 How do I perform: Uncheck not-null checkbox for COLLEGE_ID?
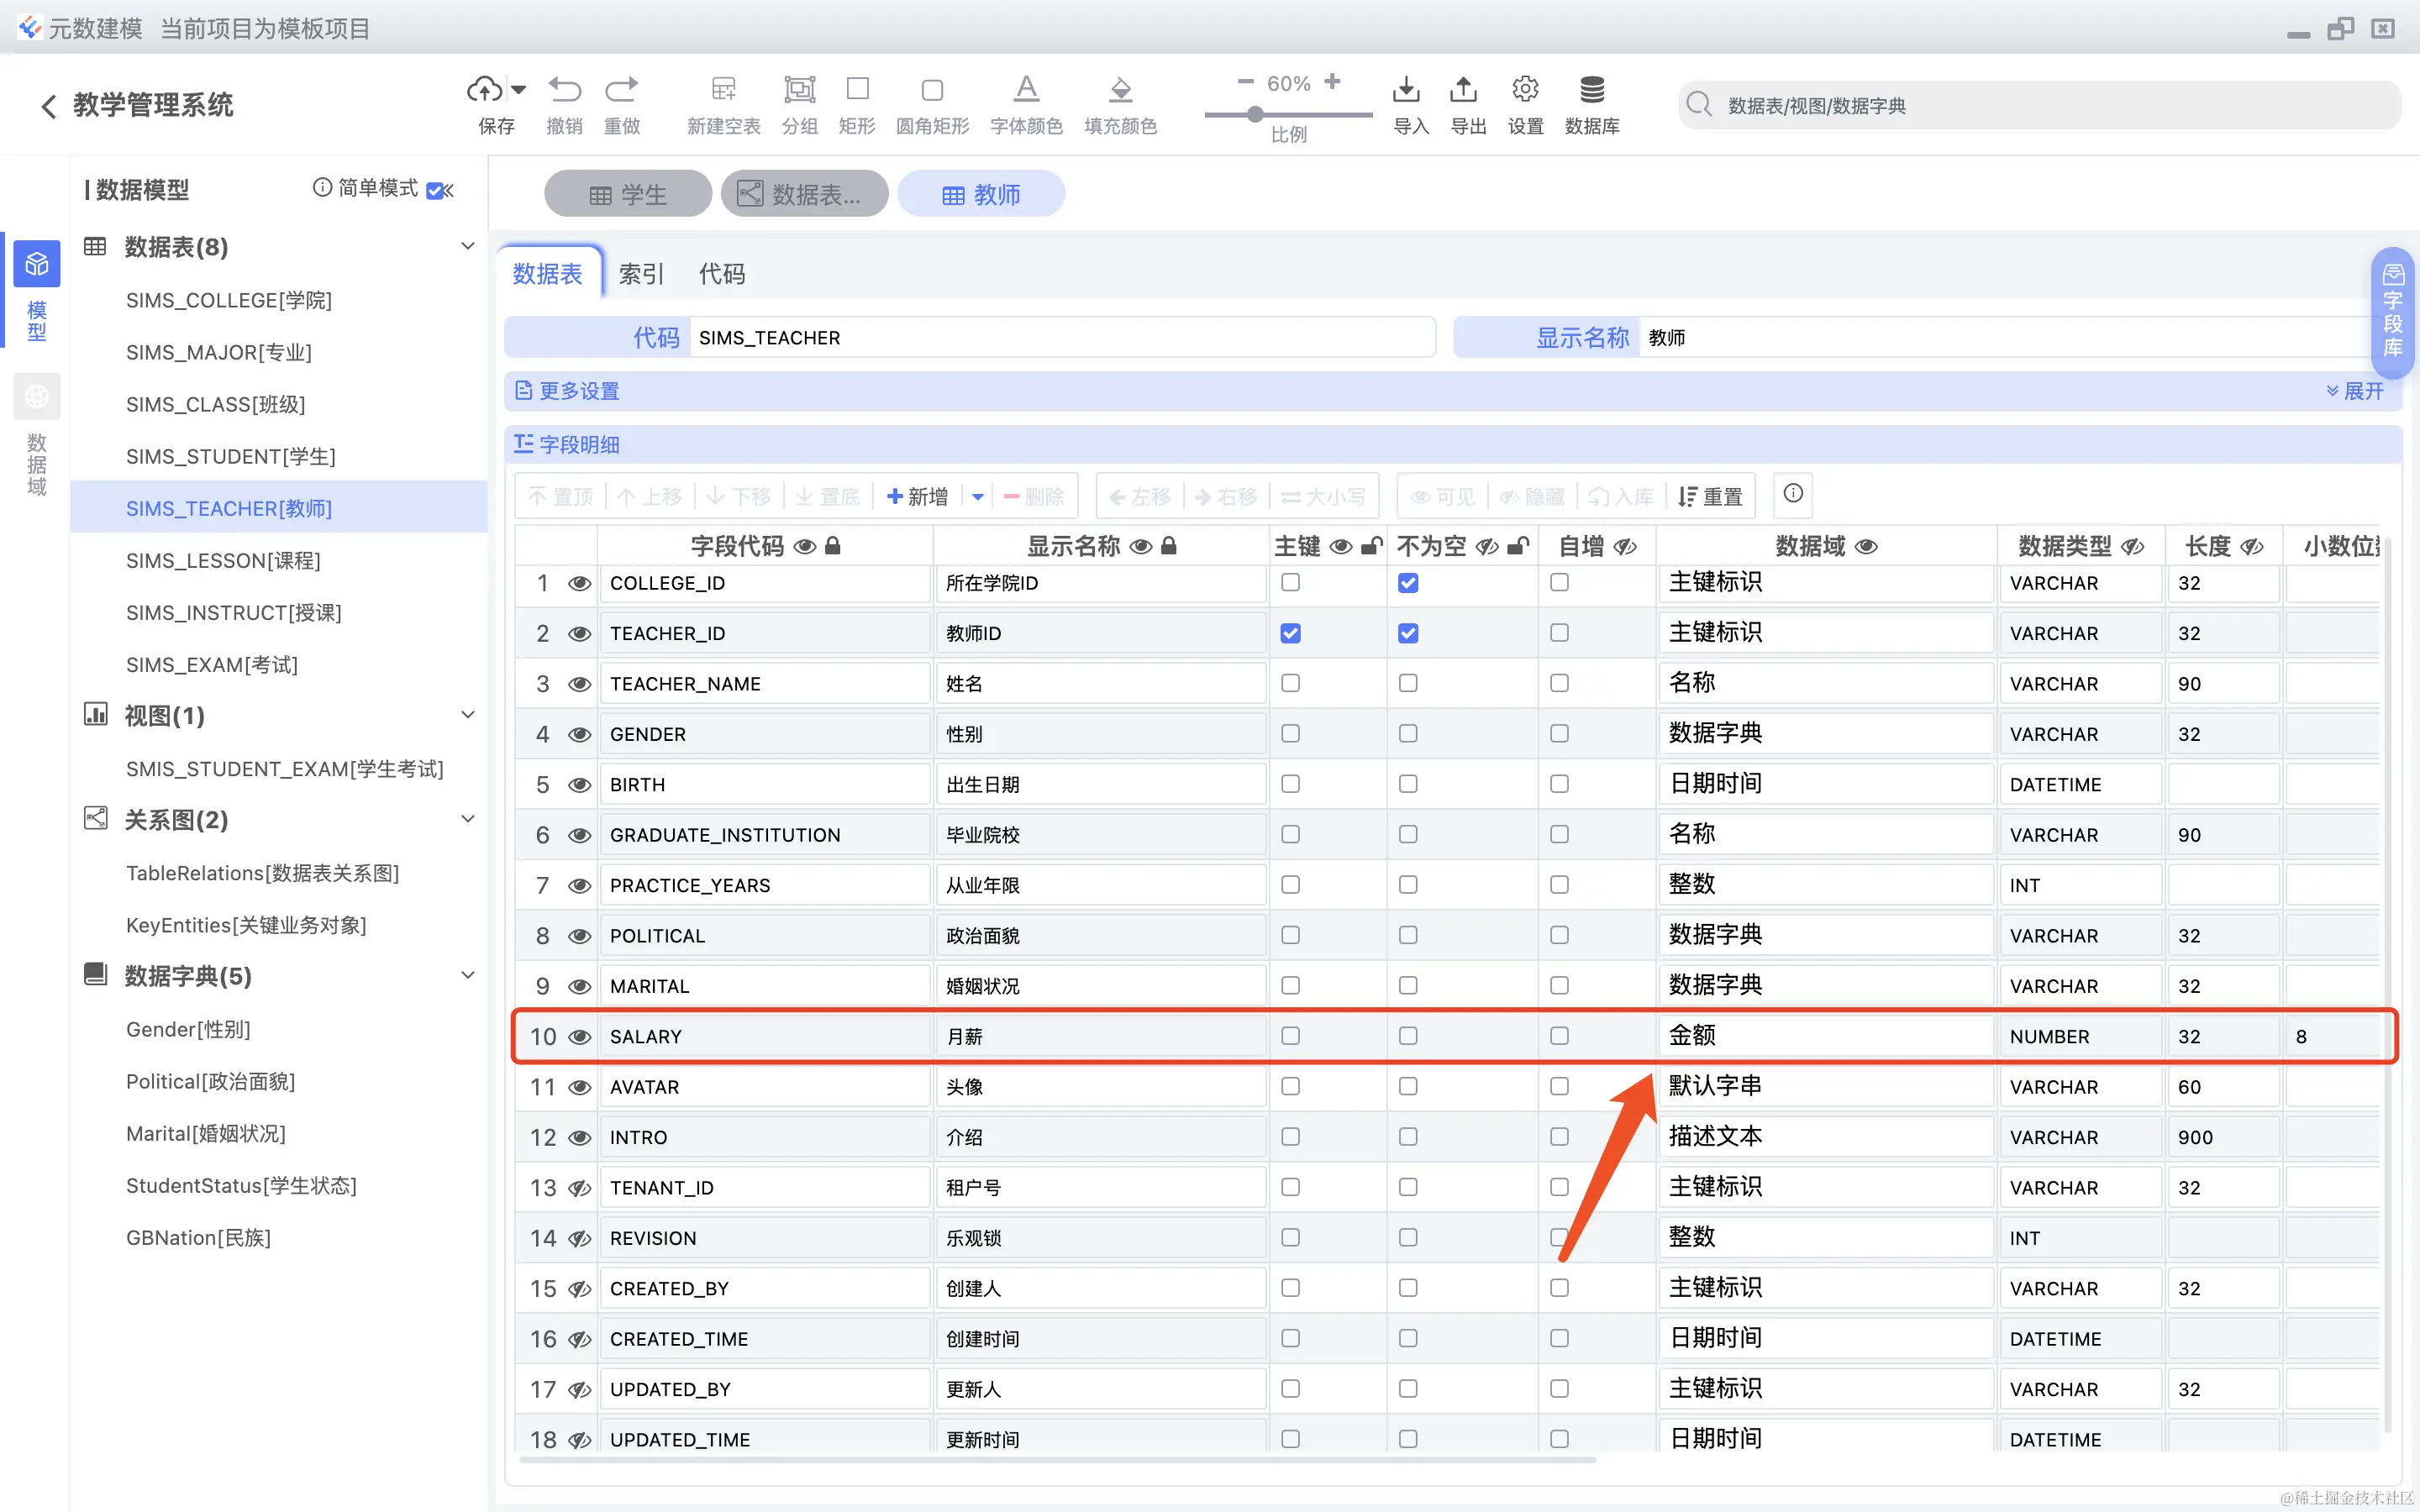1408,583
